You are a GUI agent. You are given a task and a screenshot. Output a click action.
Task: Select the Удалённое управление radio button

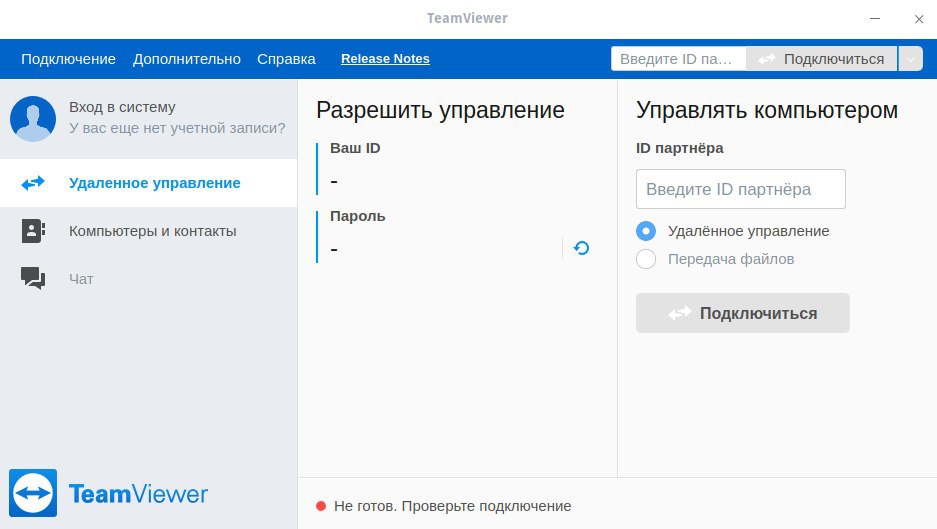point(646,231)
